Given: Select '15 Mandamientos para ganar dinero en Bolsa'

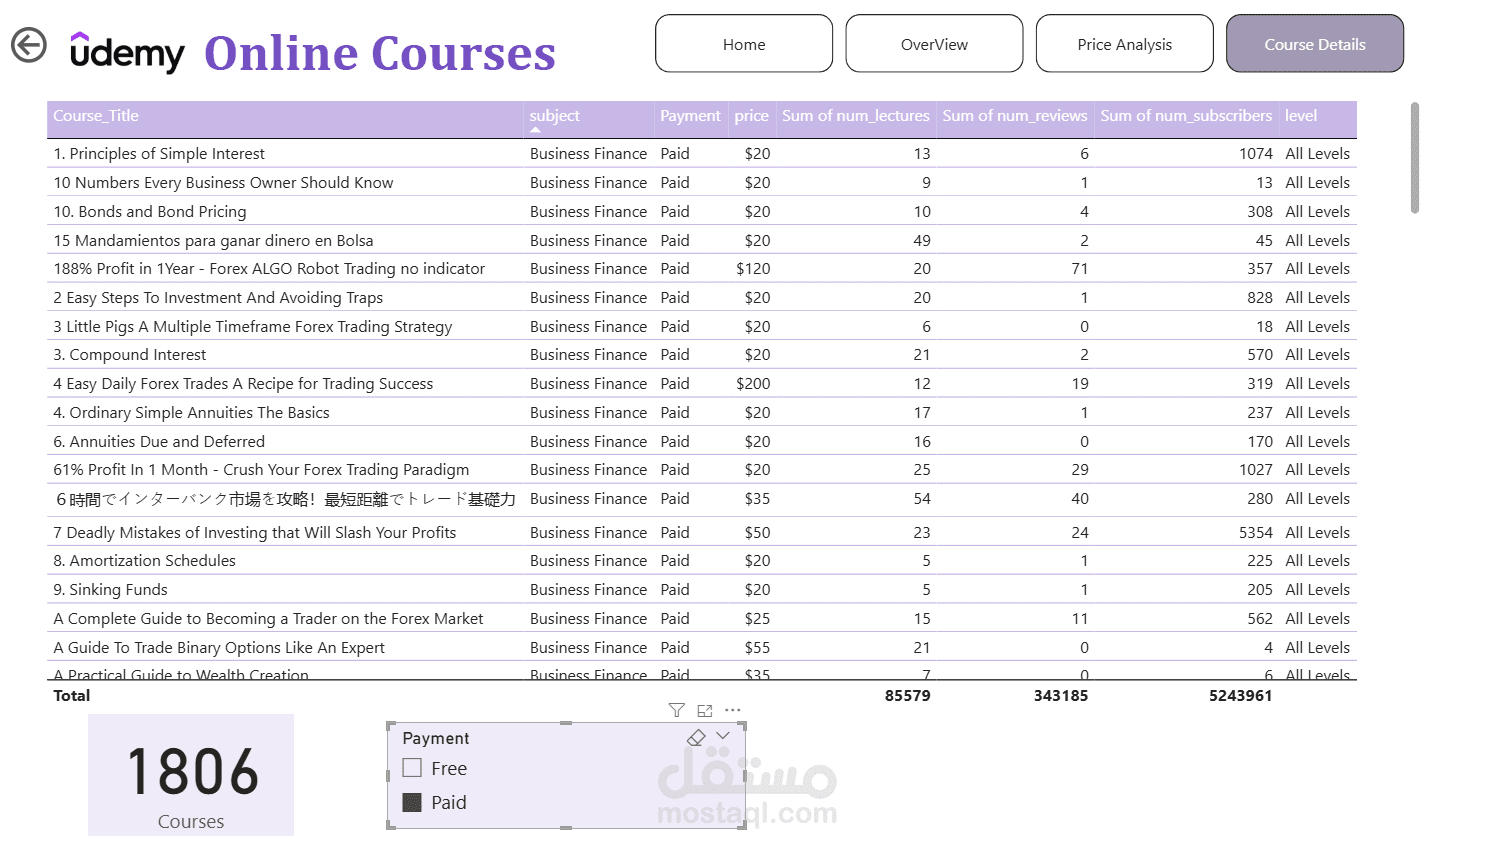Looking at the screenshot, I should (x=702, y=240).
